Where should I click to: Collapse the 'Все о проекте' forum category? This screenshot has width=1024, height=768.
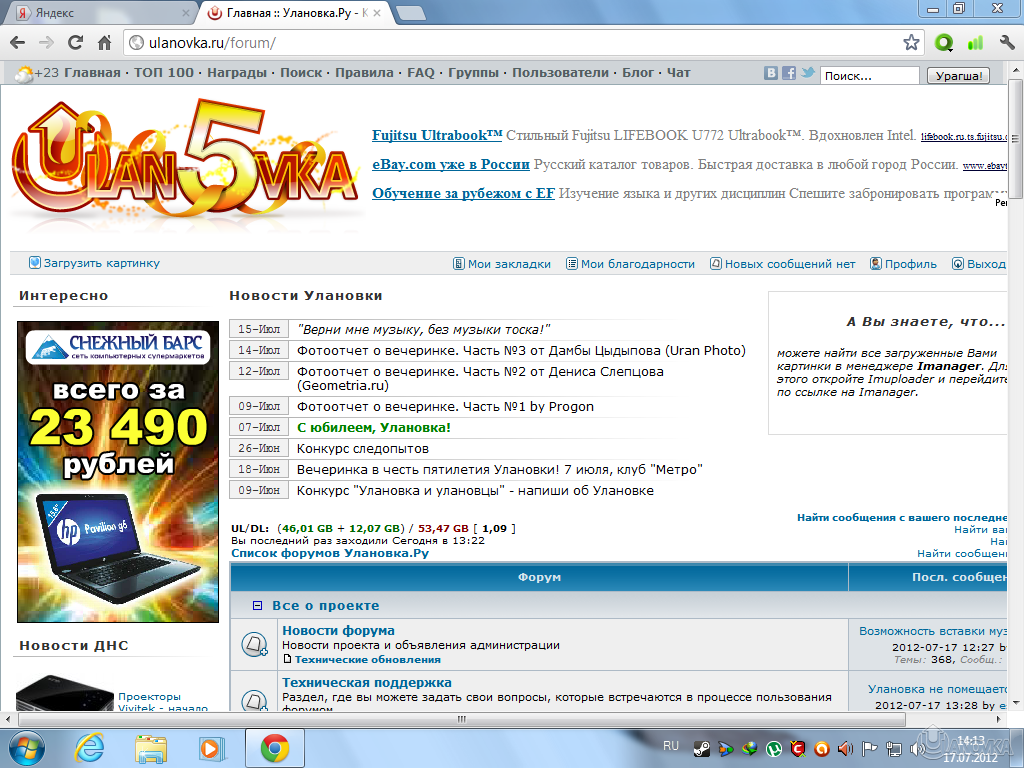pos(257,606)
